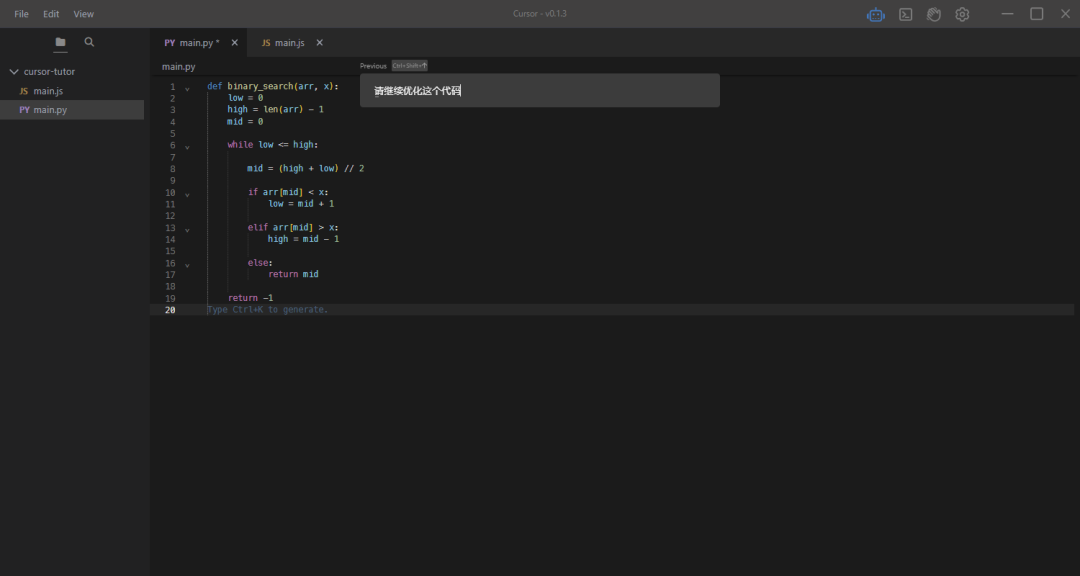Screen dimensions: 1080x576
Task: Fold the elif block at line 13
Action: [187, 229]
